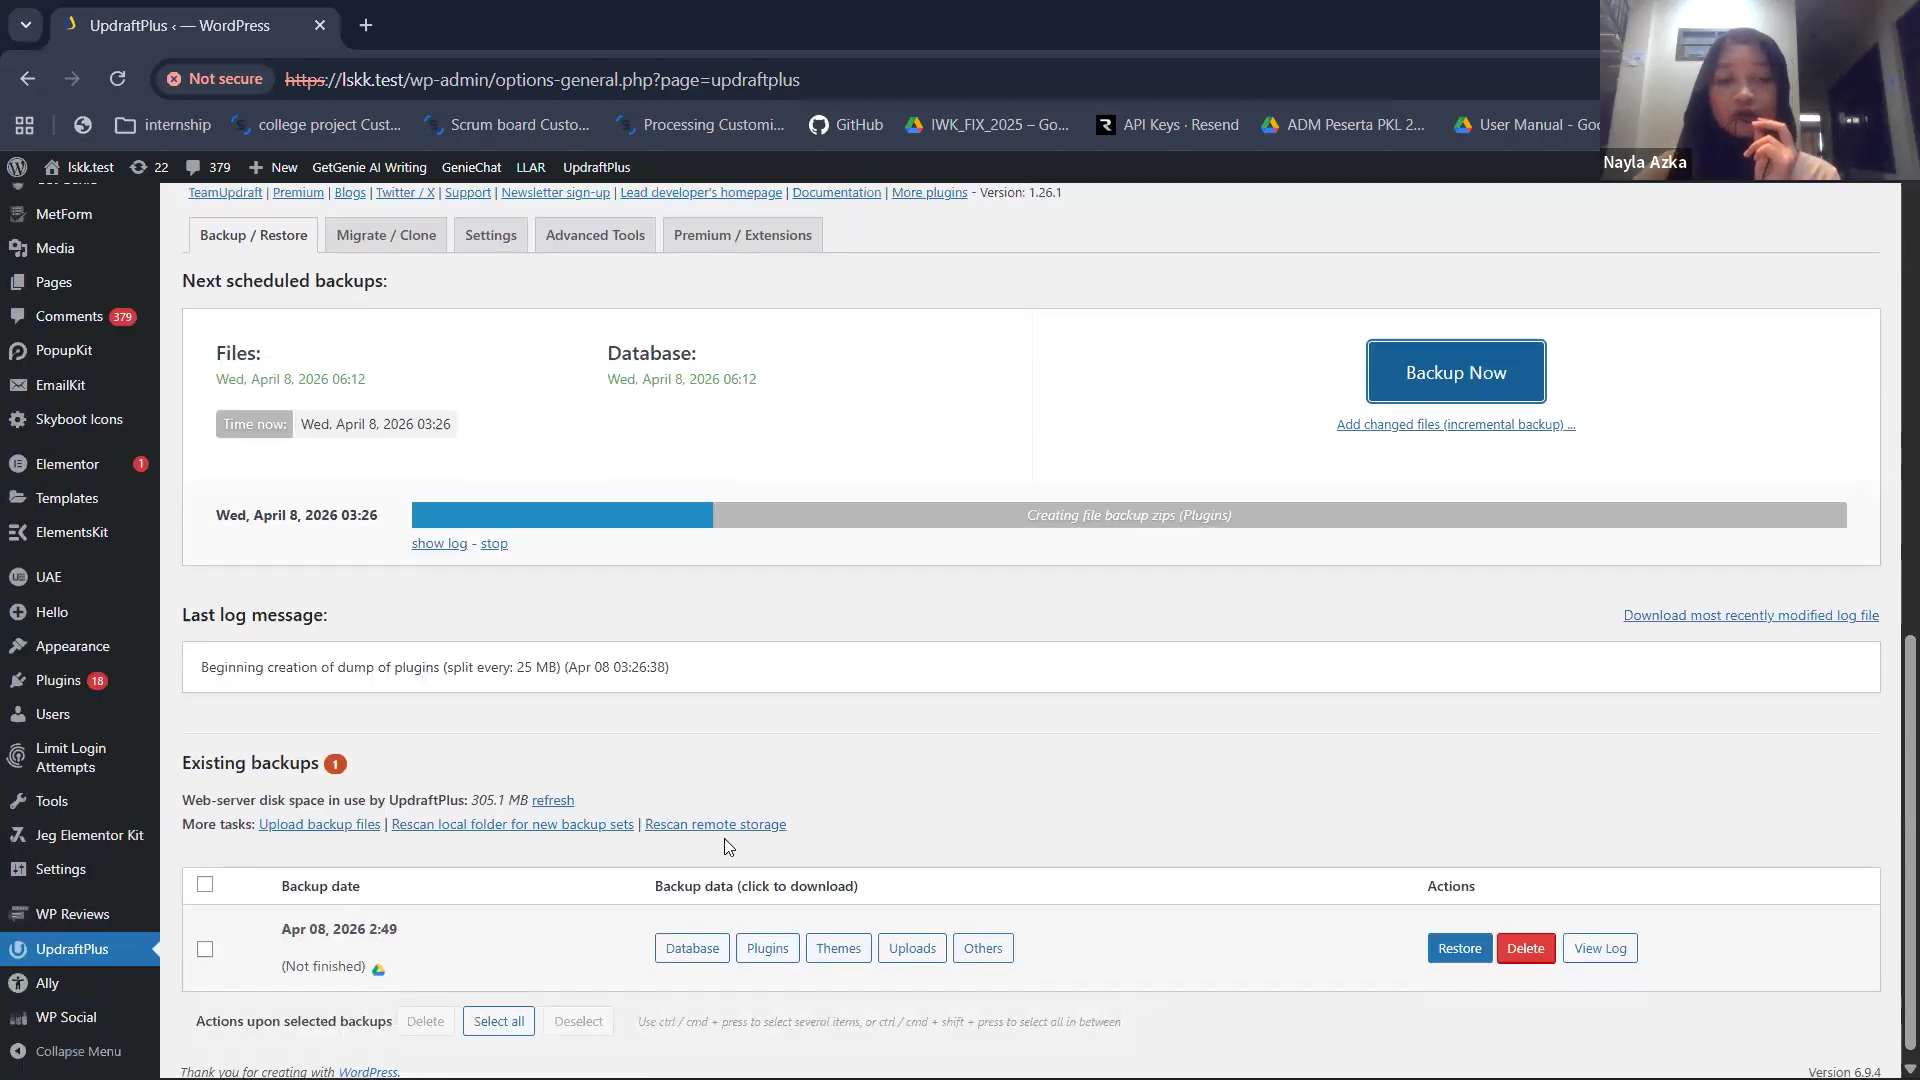Screen dimensions: 1920x1080
Task: Click the WordPress logo in admin bar
Action: 17,167
